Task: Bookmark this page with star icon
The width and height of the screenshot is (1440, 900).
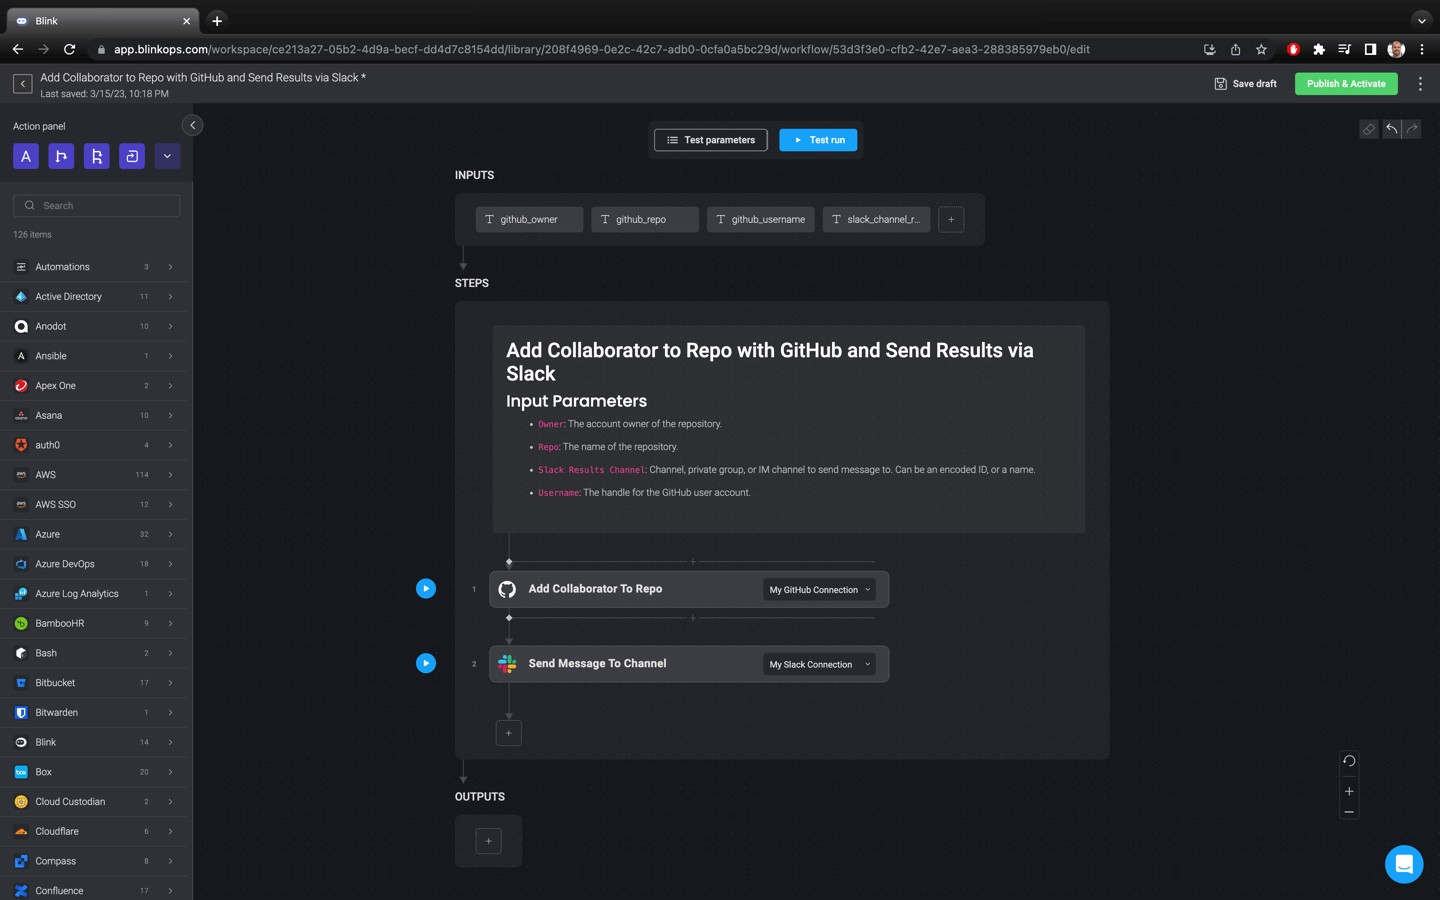Action: pos(1261,49)
